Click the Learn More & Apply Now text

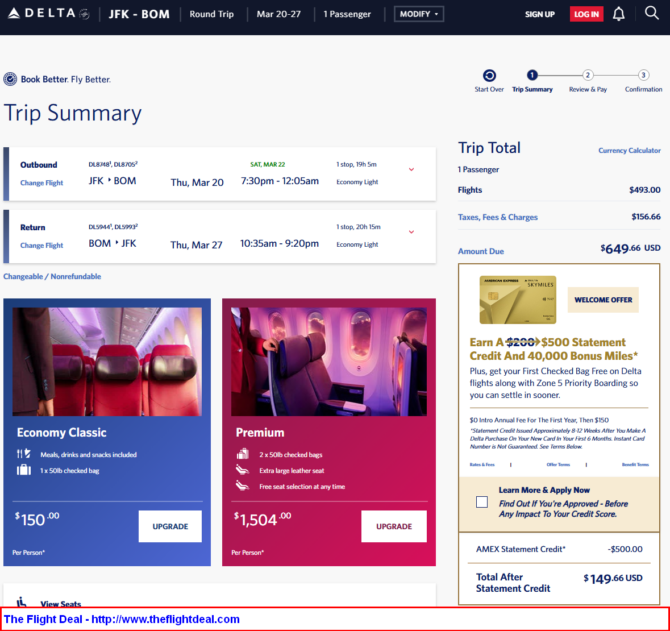(544, 490)
